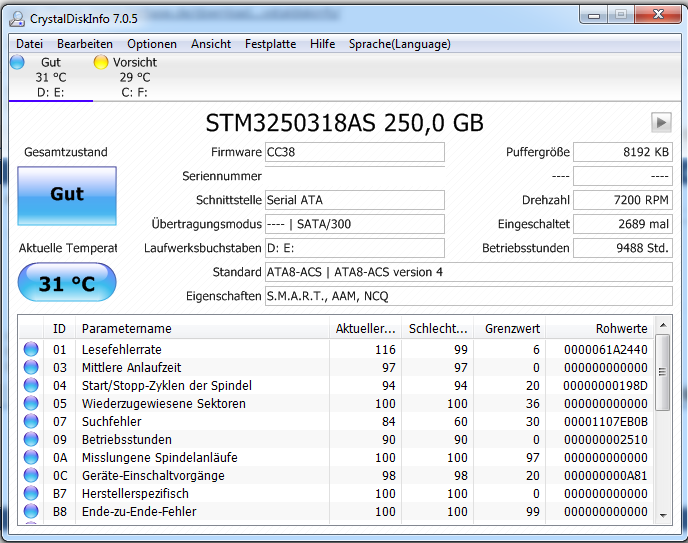The height and width of the screenshot is (543, 688).
Task: Click the status orb for Suchfehler
Action: [31, 421]
